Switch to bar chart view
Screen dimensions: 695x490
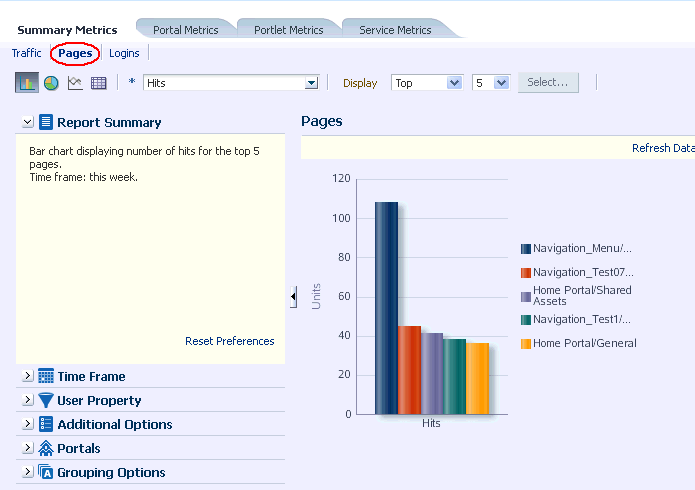click(x=27, y=82)
